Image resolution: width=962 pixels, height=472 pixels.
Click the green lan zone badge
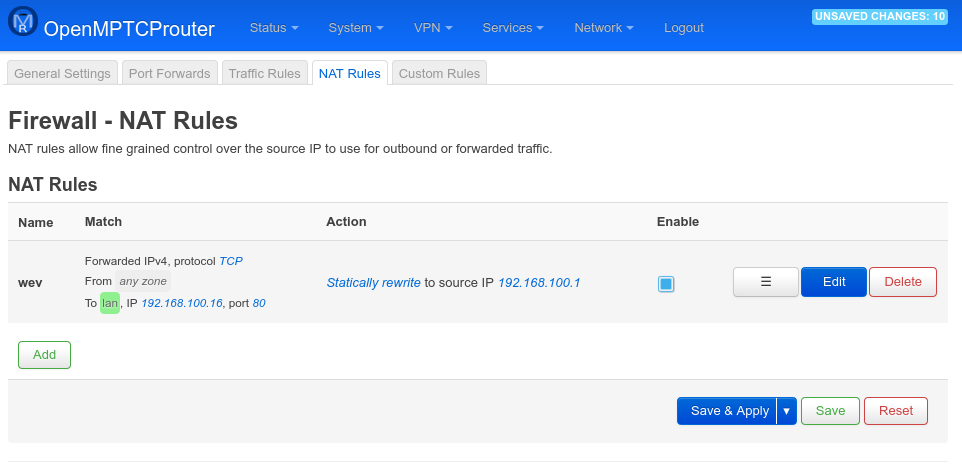coord(110,303)
